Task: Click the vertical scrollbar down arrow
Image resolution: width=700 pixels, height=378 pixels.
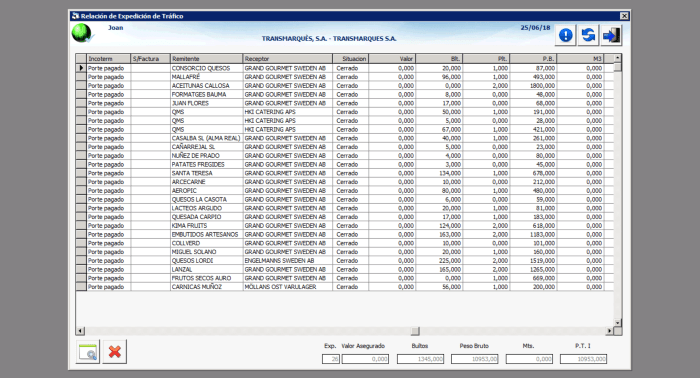Action: pyautogui.click(x=617, y=323)
